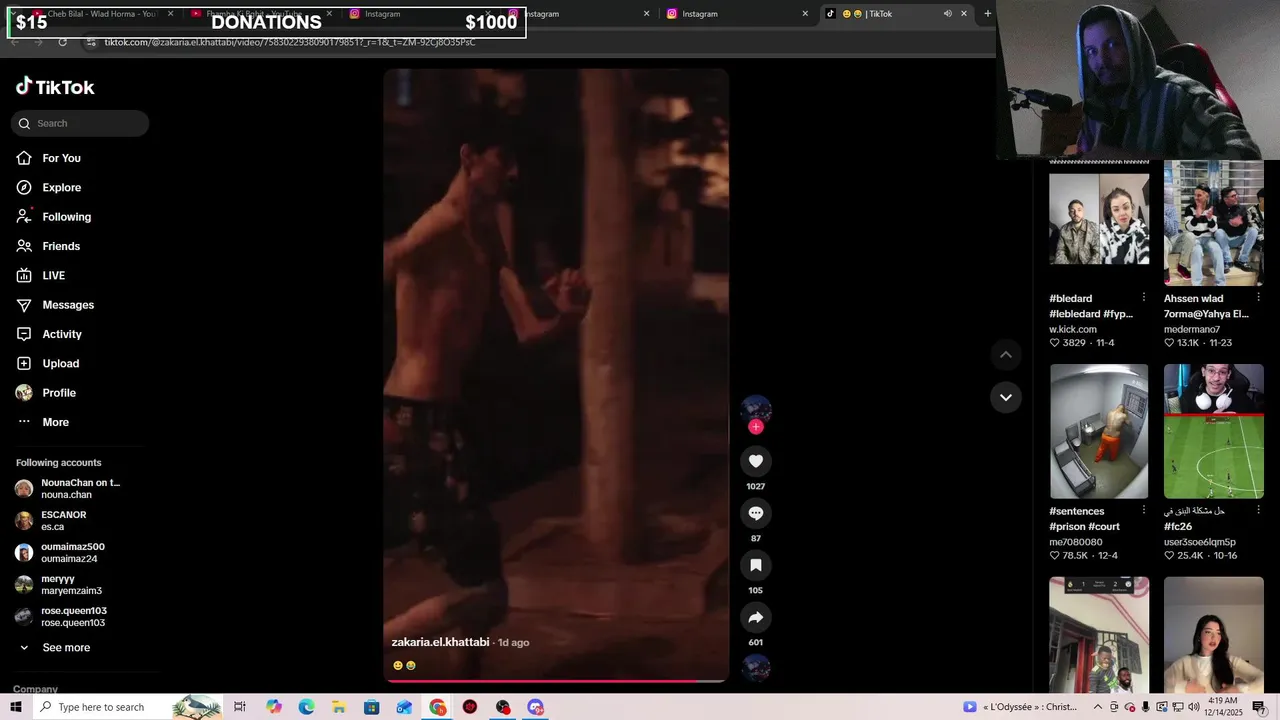Viewport: 1280px width, 720px height.
Task: Share the video using arrow icon
Action: click(x=756, y=617)
